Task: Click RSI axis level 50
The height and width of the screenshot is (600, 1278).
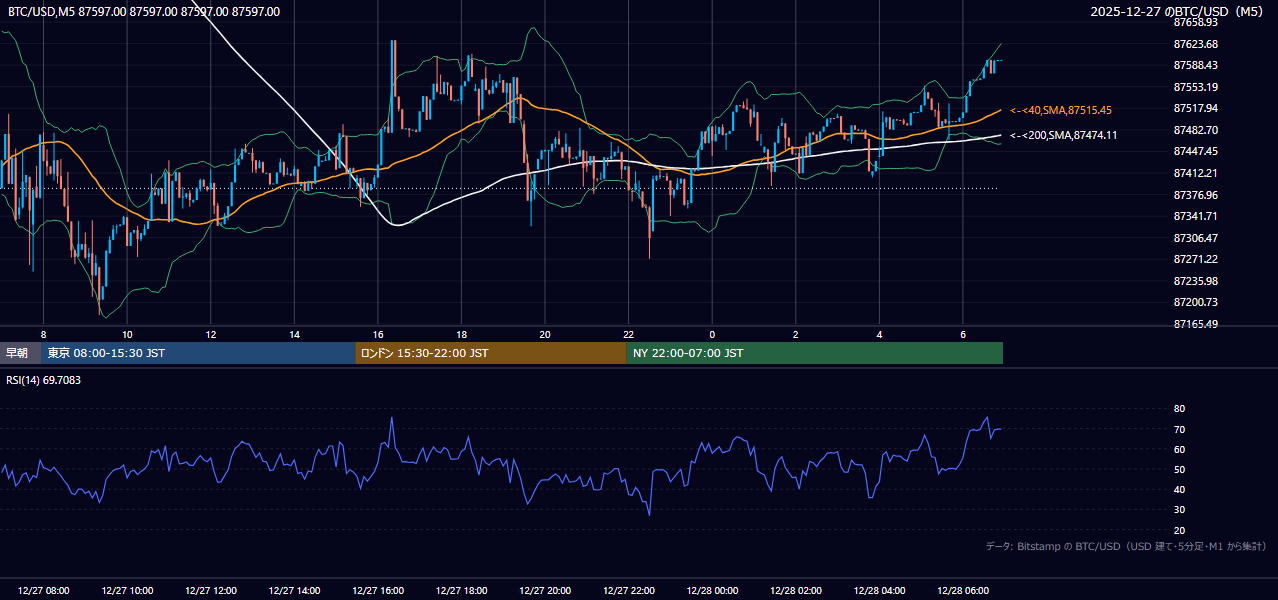Action: coord(1180,469)
